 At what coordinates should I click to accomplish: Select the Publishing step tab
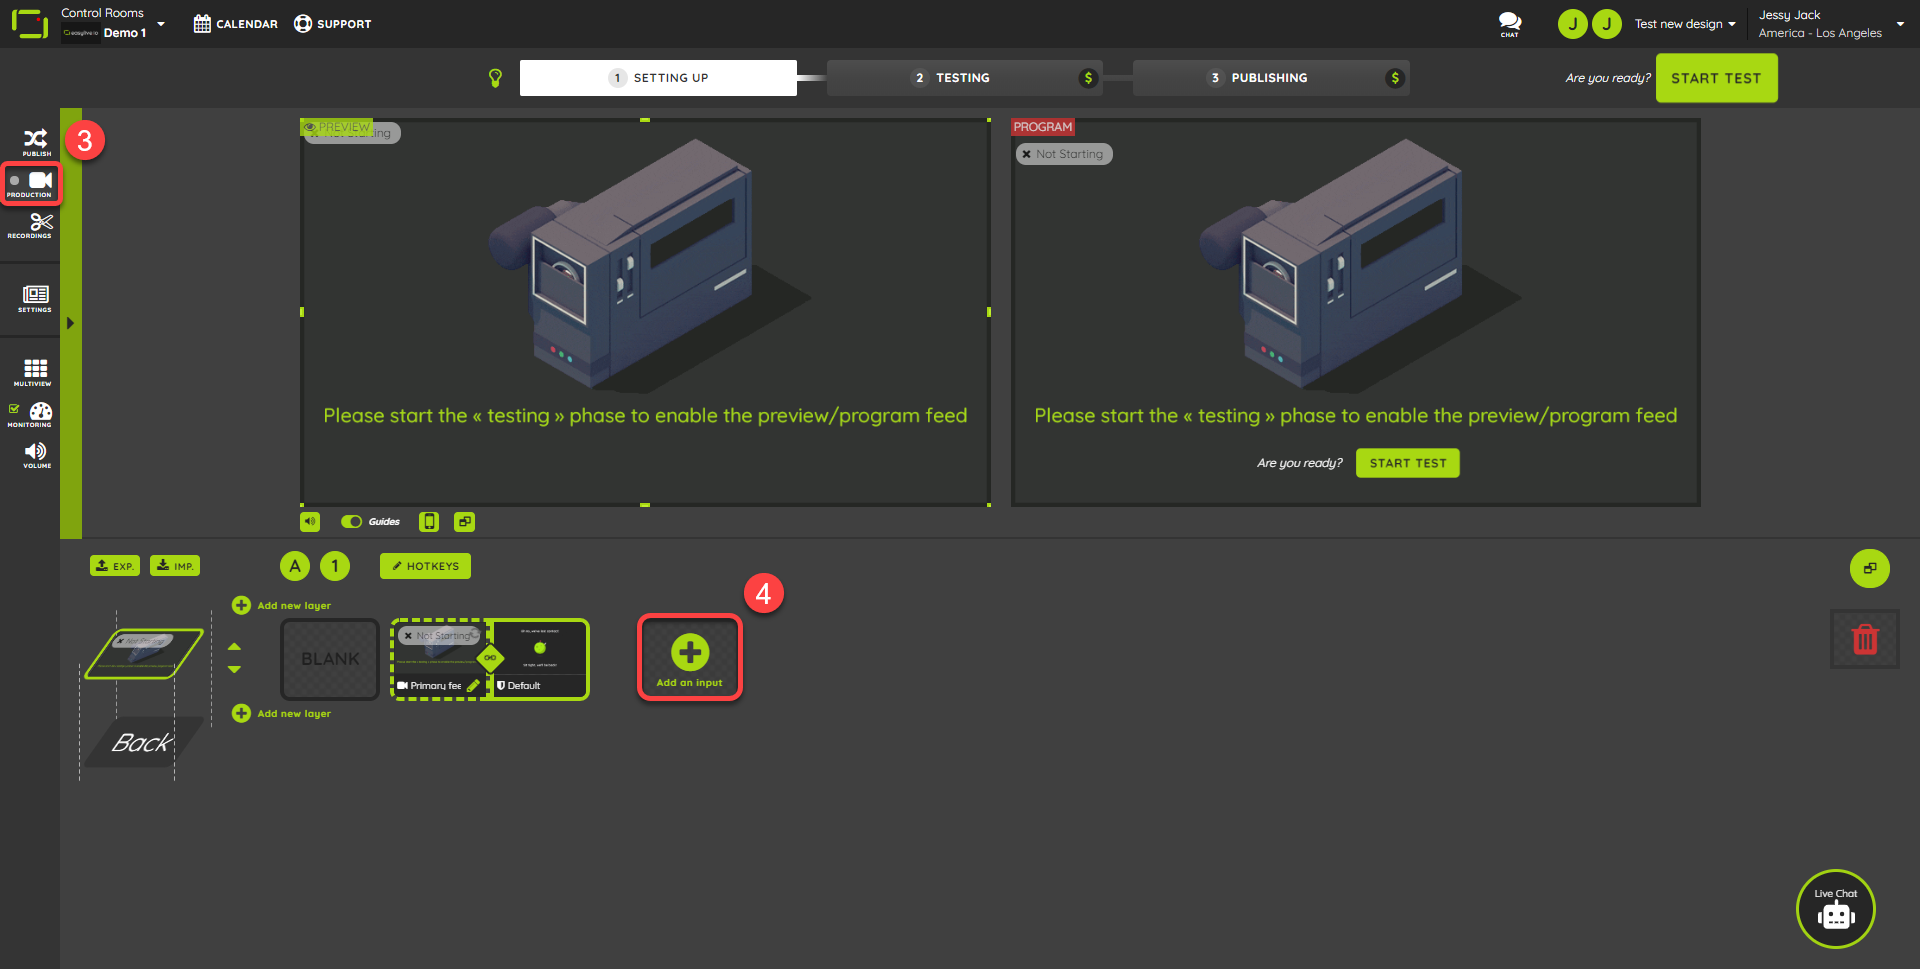(1270, 78)
